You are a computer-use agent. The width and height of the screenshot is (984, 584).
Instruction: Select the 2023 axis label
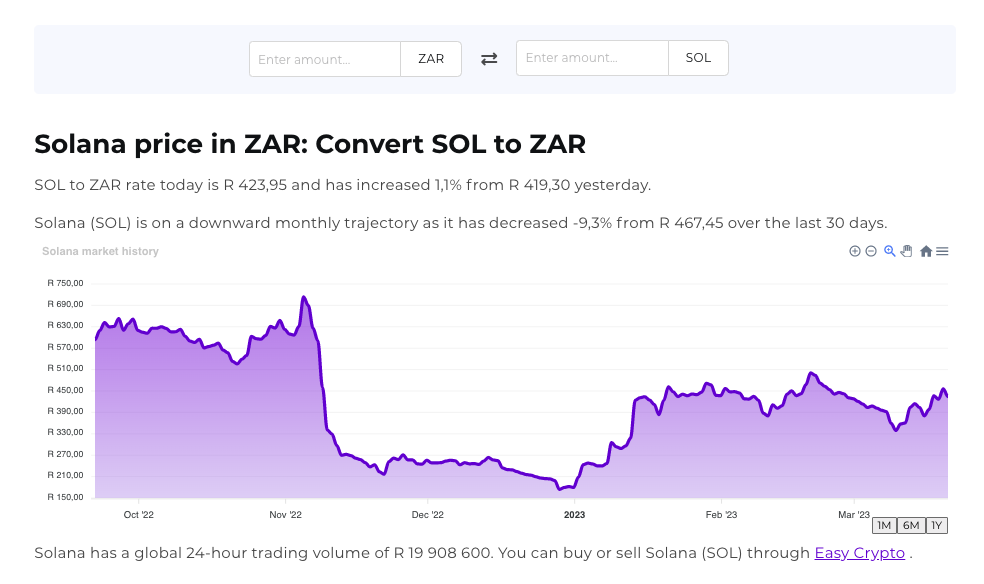pos(574,514)
